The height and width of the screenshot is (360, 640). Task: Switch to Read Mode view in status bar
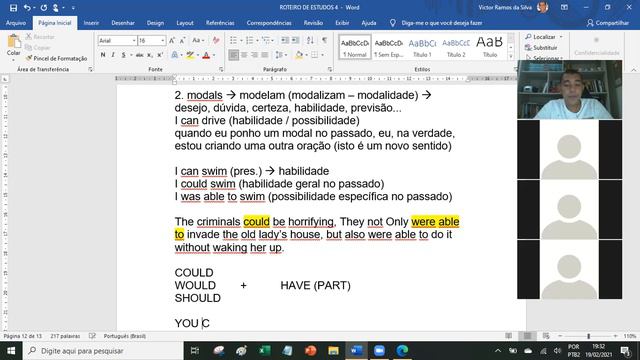coord(509,336)
